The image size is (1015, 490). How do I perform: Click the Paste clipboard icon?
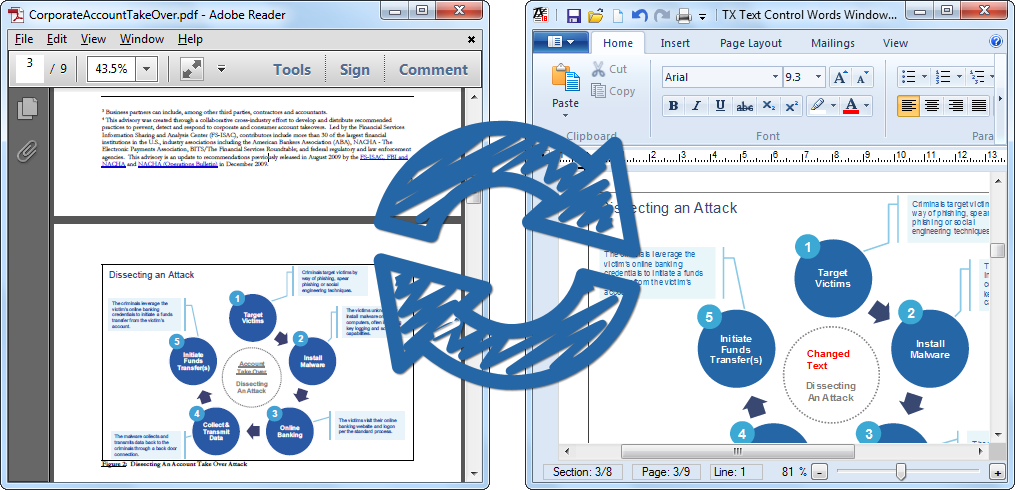coord(565,78)
